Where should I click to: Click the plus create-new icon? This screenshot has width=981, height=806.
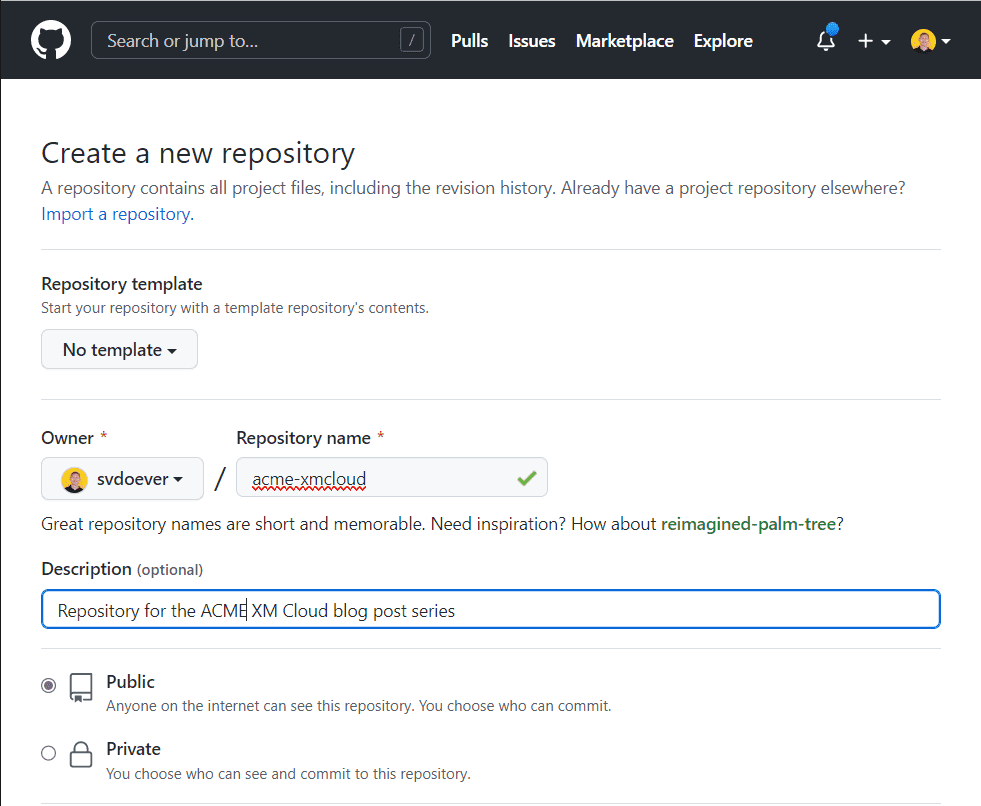pyautogui.click(x=866, y=41)
